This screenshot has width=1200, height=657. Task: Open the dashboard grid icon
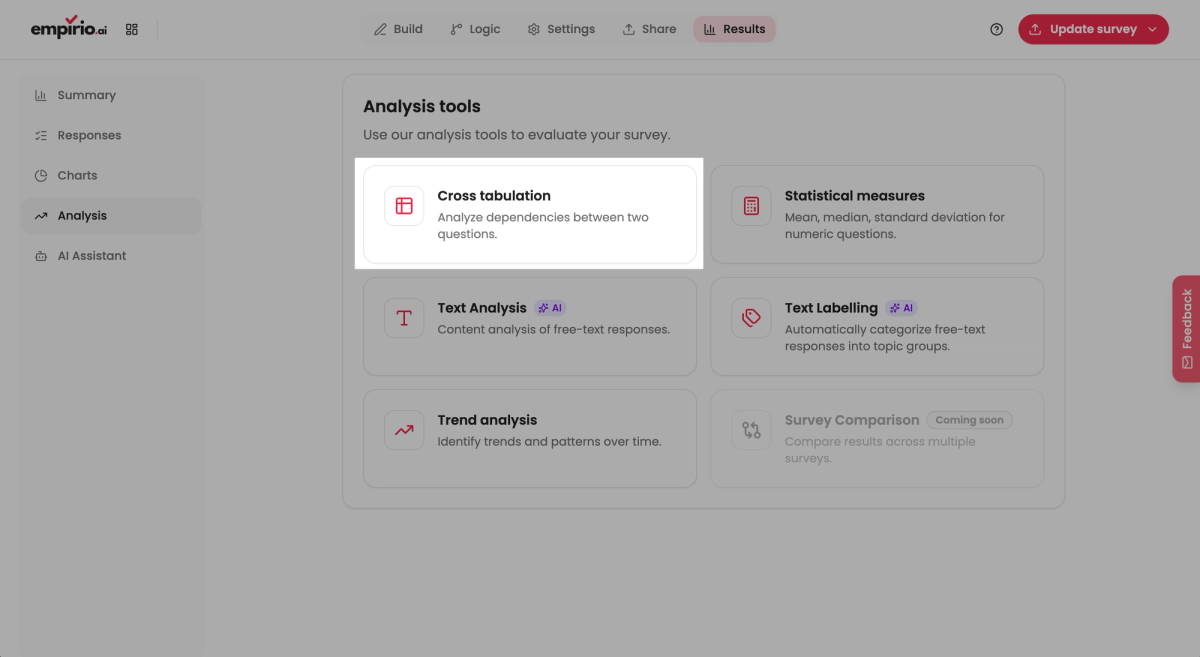132,29
